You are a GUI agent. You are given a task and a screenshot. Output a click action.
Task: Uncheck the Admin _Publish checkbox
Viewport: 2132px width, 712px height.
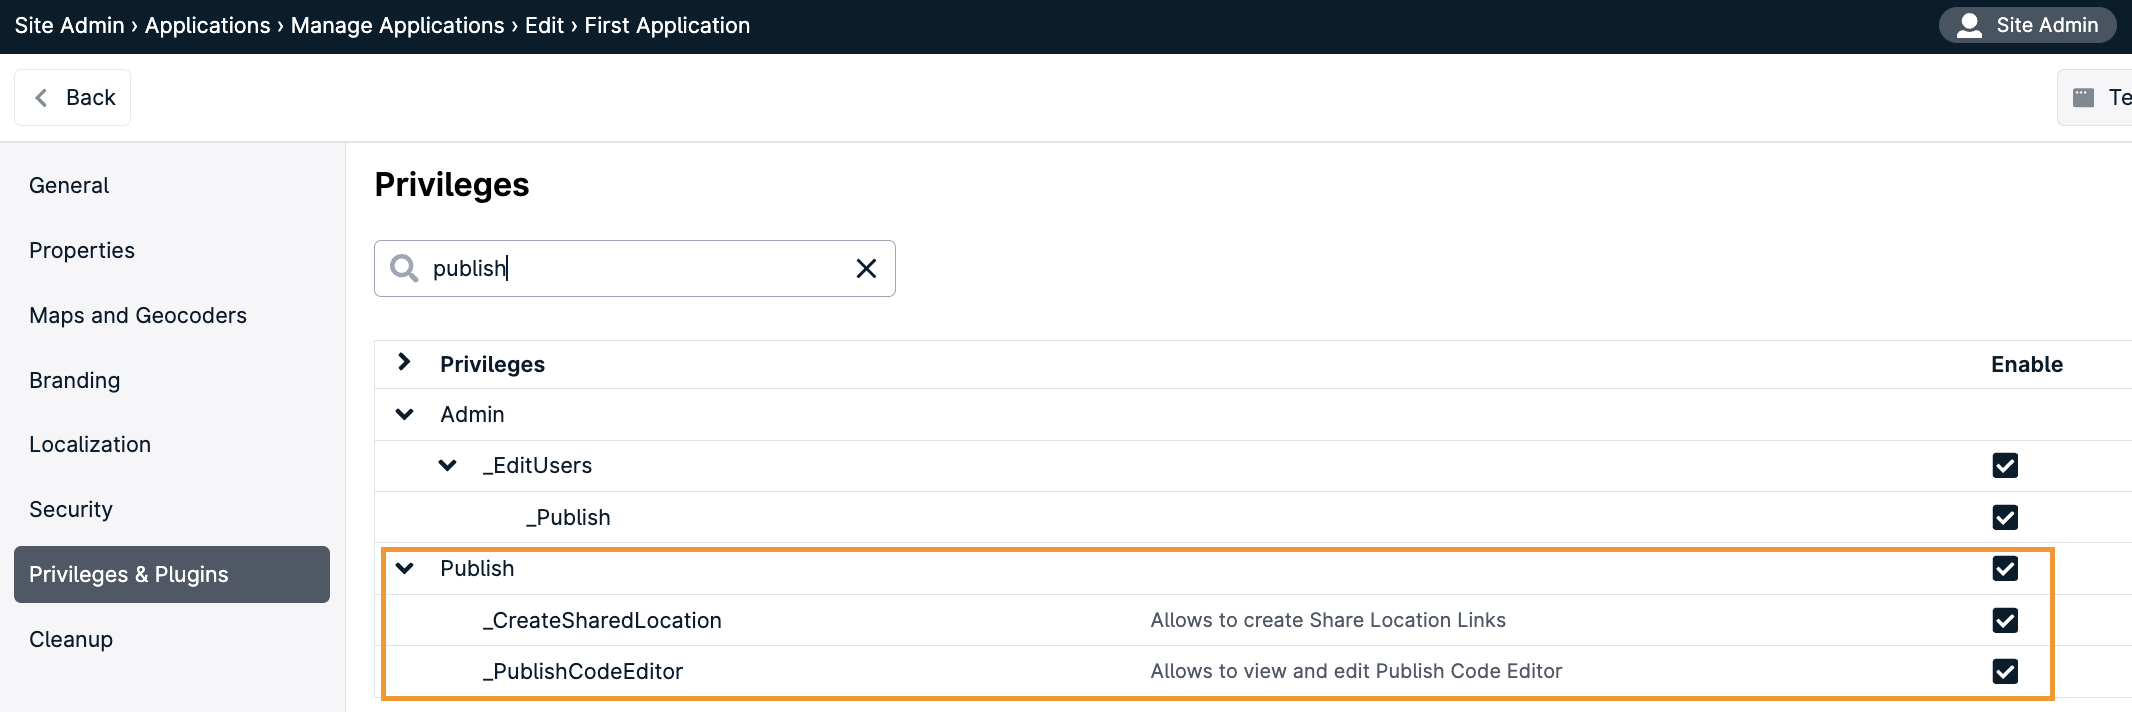(x=2005, y=517)
